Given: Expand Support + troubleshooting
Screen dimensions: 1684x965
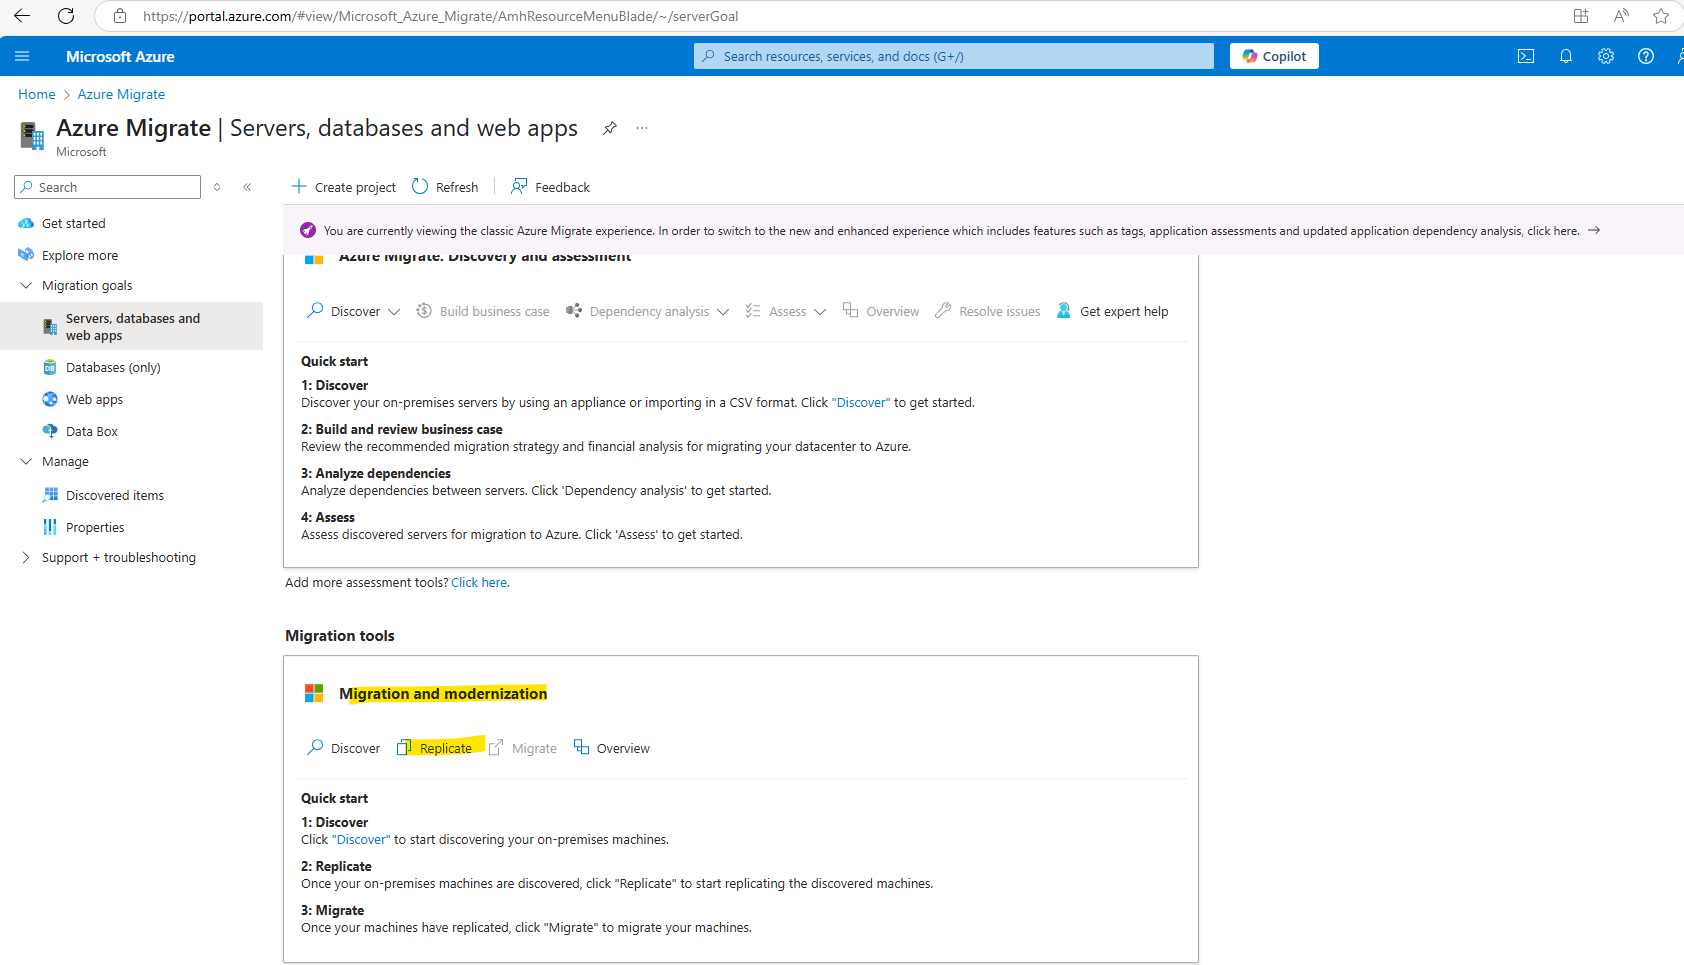Looking at the screenshot, I should coord(26,557).
